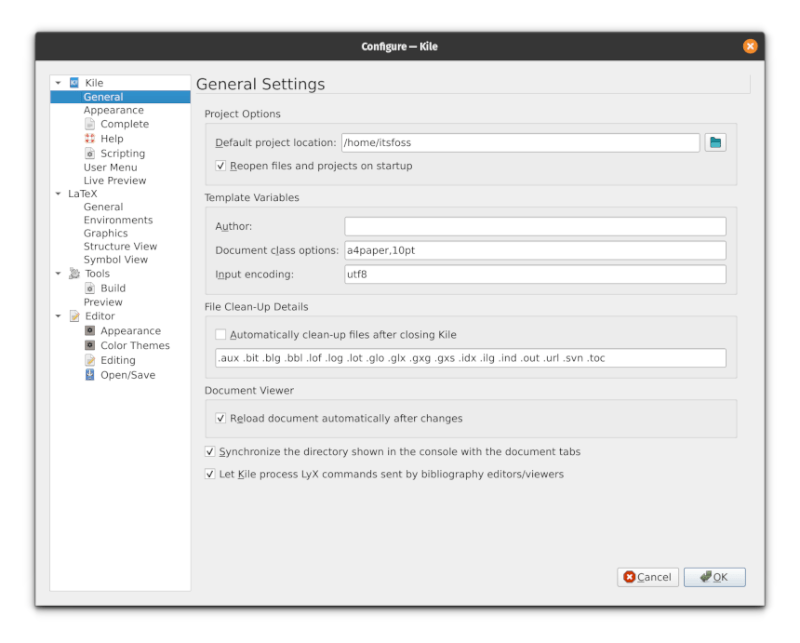
Task: Disable 'Reload document automatically after changes'
Action: point(221,418)
